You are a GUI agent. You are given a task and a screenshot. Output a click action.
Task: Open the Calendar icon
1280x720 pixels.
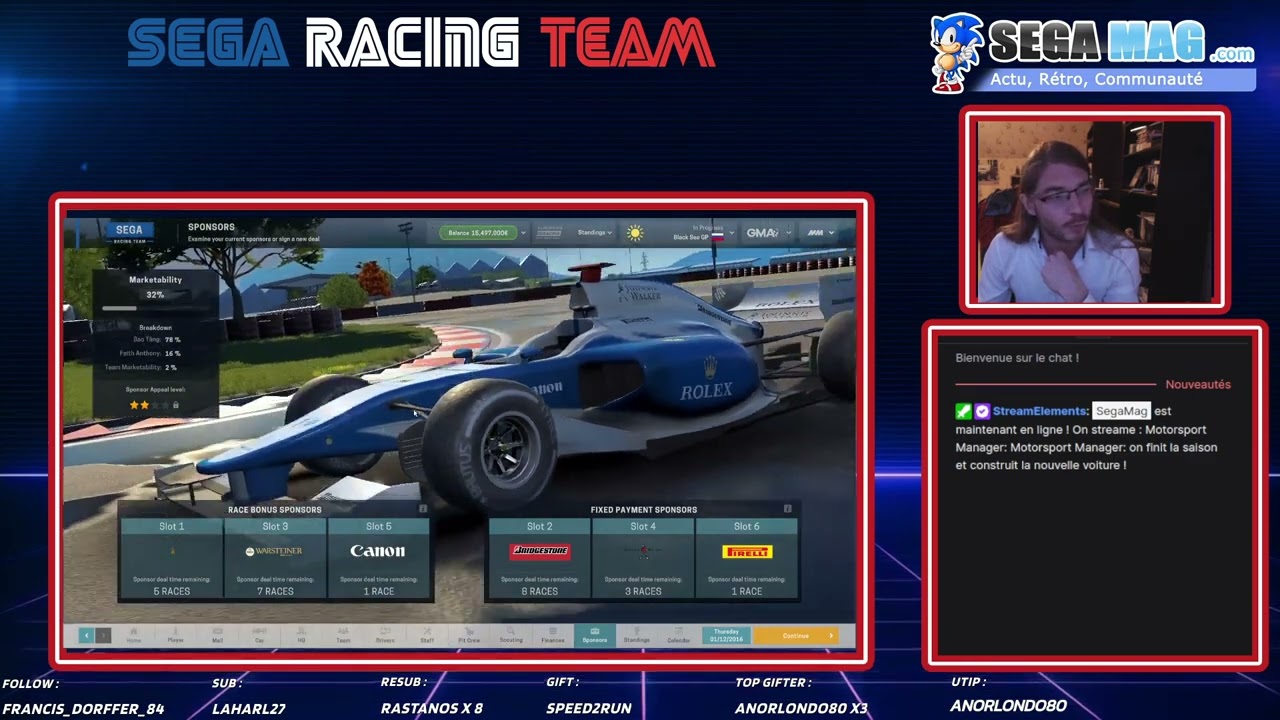(x=679, y=635)
